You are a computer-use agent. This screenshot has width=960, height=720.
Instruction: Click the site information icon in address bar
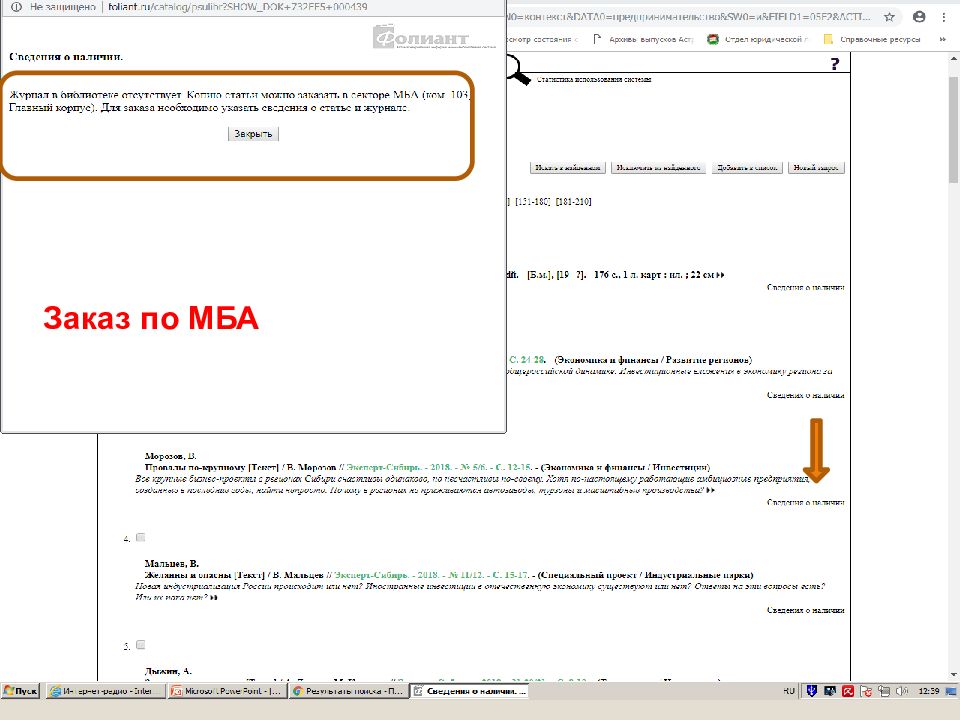click(15, 7)
